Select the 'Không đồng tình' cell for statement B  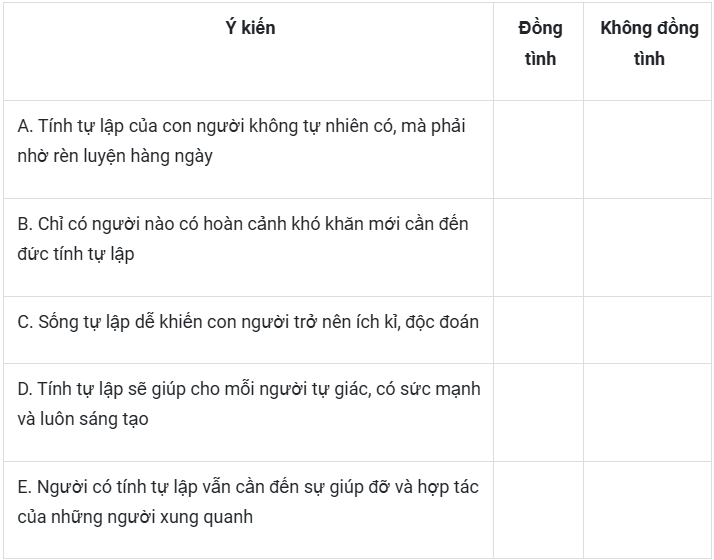pyautogui.click(x=647, y=248)
